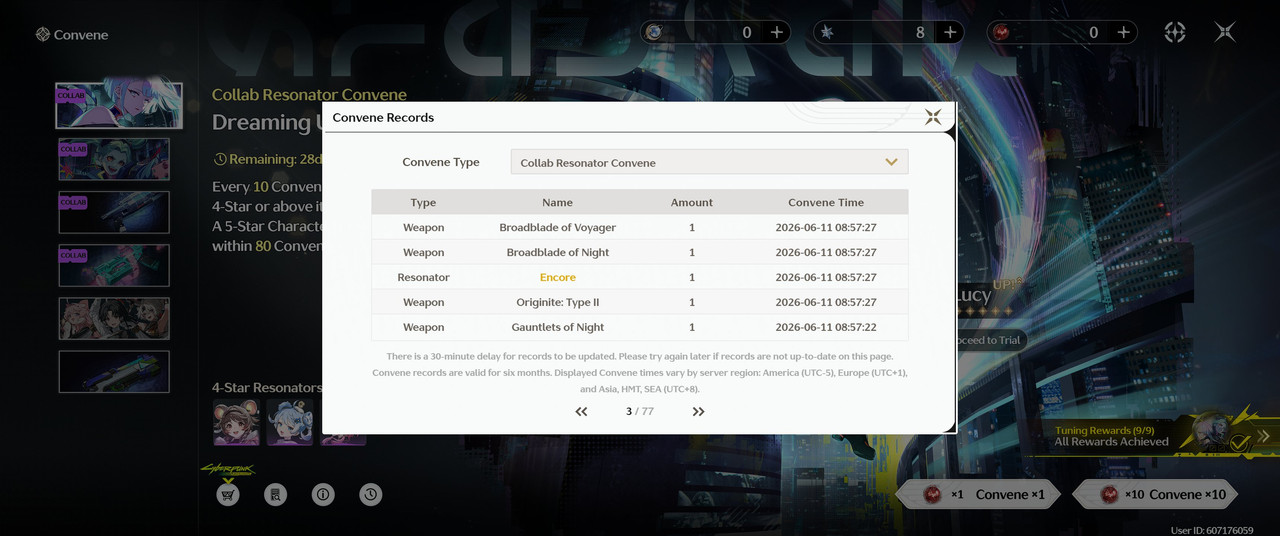Click the red tide currency icon in top bar
Screen dimensions: 1280x536
coord(1001,32)
